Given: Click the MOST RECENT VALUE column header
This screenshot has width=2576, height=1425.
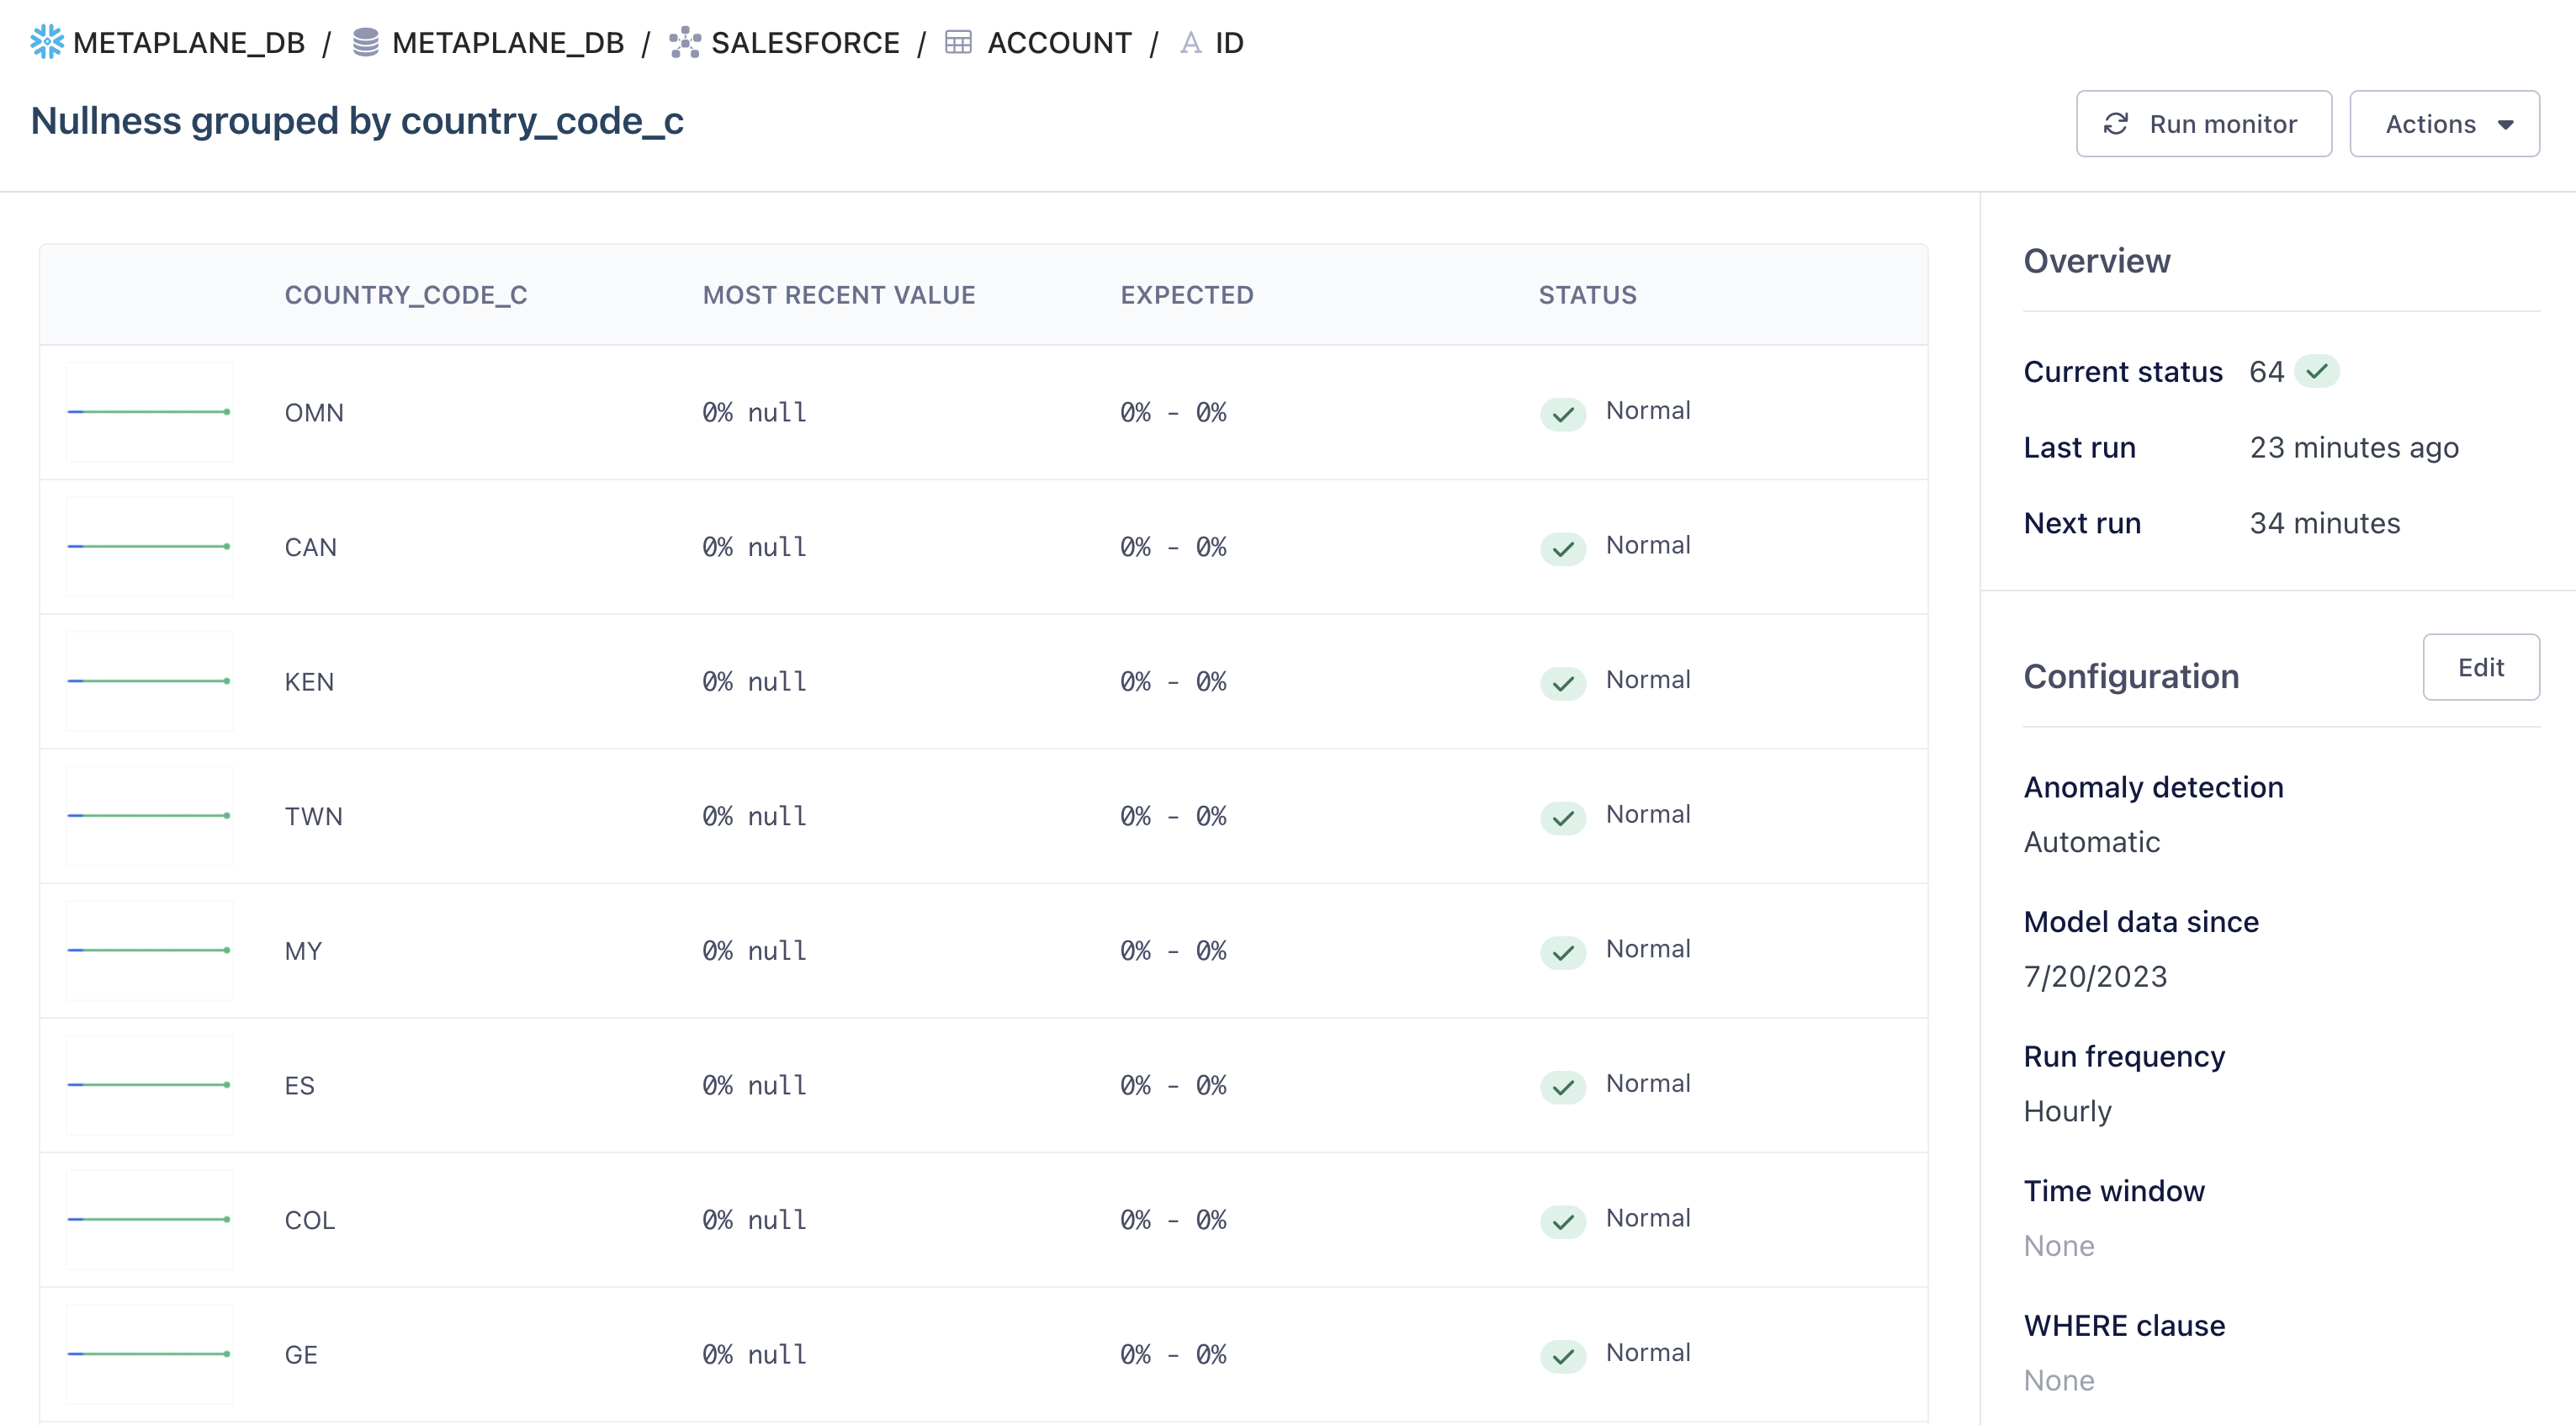Looking at the screenshot, I should click(x=838, y=295).
